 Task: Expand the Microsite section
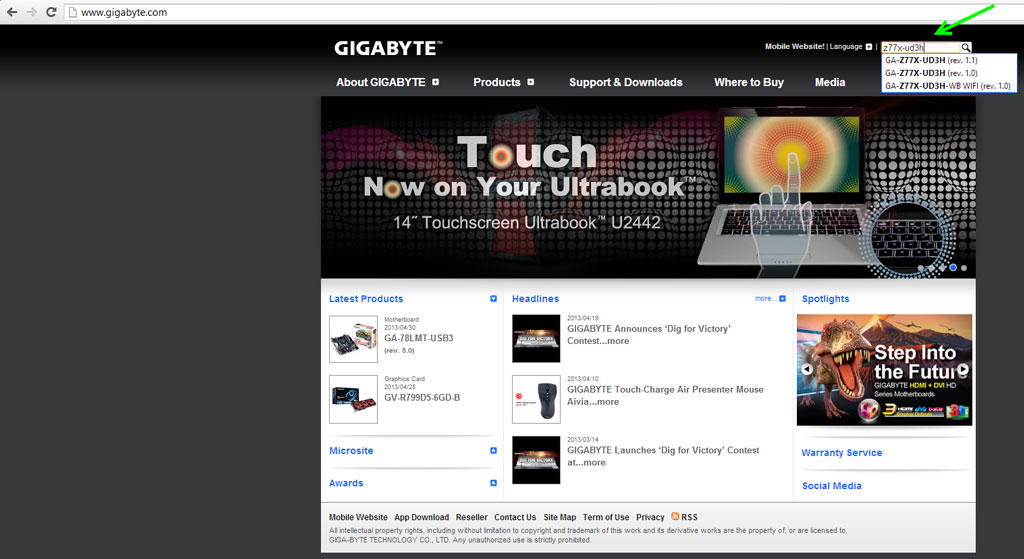point(493,451)
